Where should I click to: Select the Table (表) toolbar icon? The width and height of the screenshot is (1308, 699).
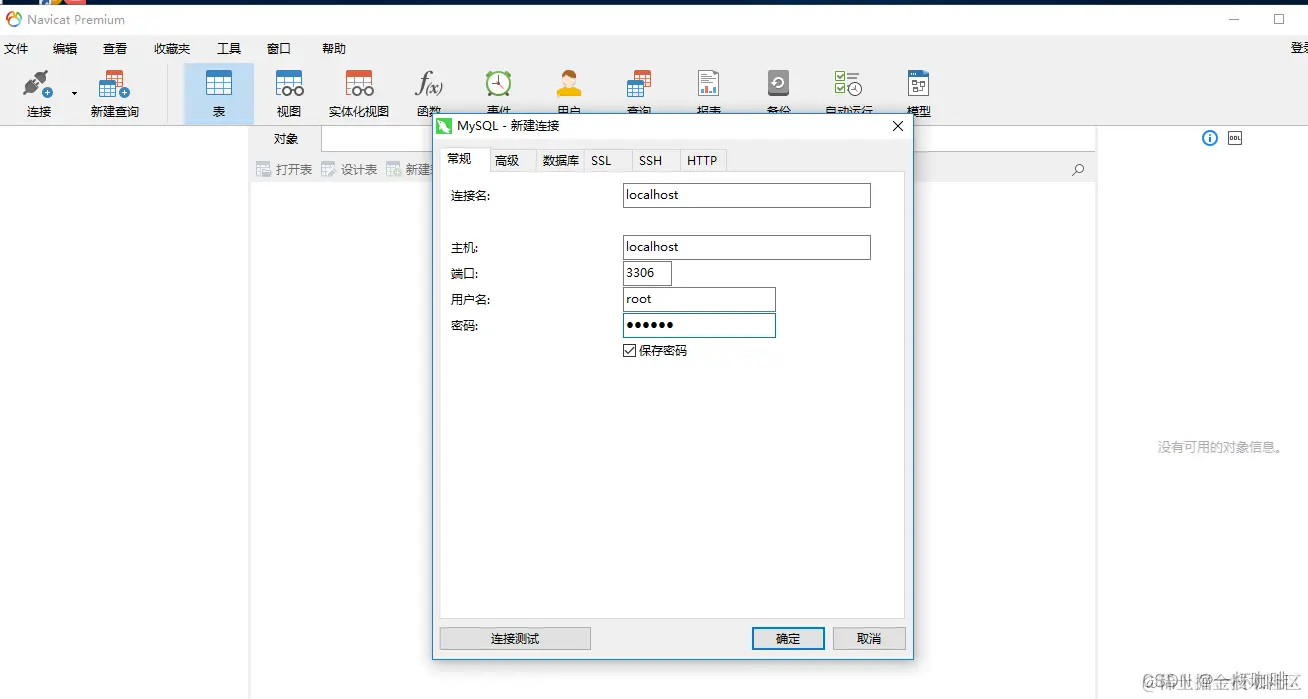219,94
